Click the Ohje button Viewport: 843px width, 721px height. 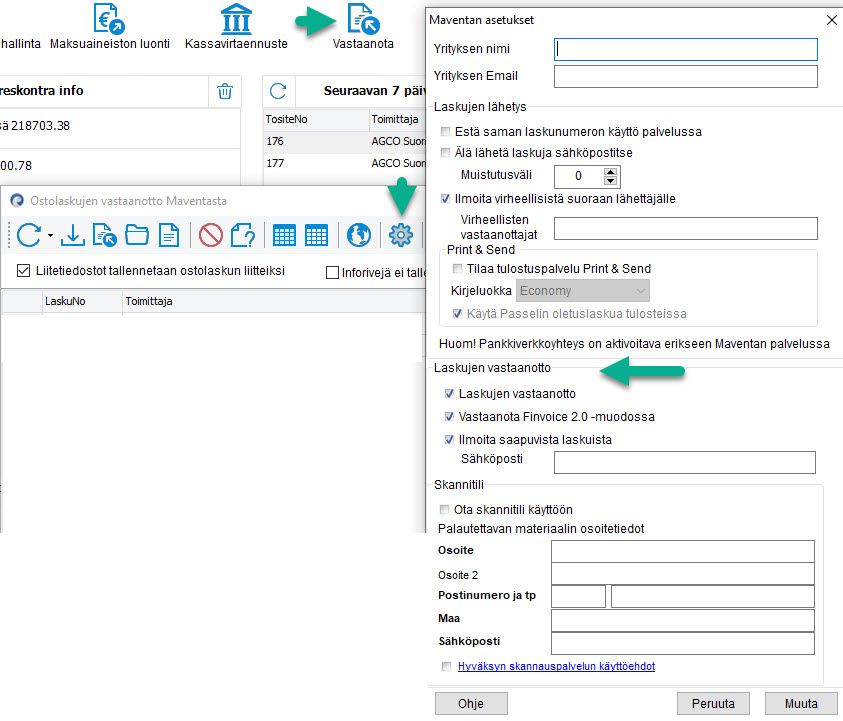pyautogui.click(x=471, y=703)
